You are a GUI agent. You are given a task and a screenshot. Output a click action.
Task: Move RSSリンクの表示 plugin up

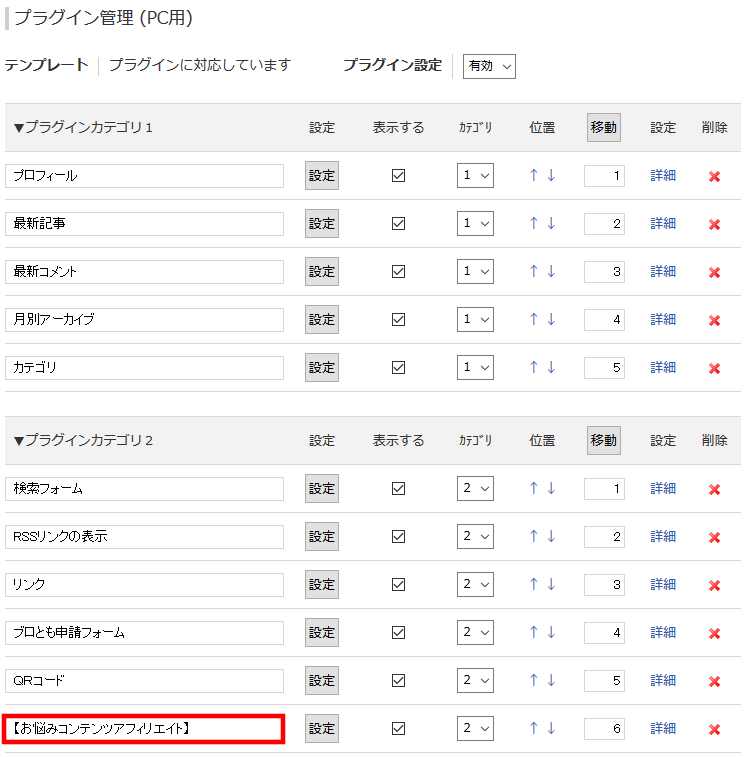[533, 536]
